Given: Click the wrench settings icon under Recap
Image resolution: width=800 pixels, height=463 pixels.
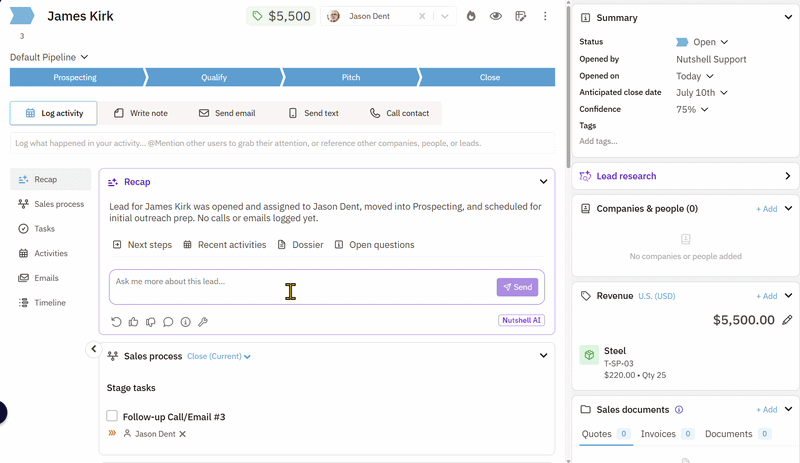Looking at the screenshot, I should tap(203, 322).
